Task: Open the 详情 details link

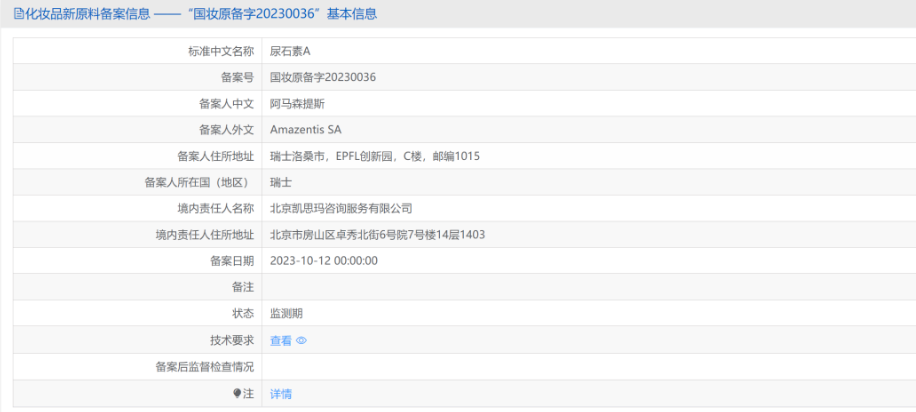Action: pos(281,394)
